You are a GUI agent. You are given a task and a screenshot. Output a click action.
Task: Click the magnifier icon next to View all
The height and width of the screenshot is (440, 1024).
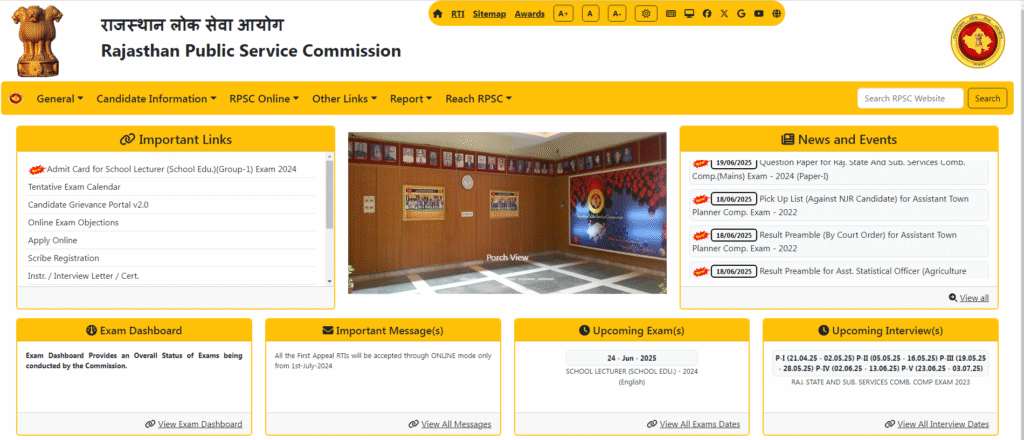pyautogui.click(x=953, y=298)
